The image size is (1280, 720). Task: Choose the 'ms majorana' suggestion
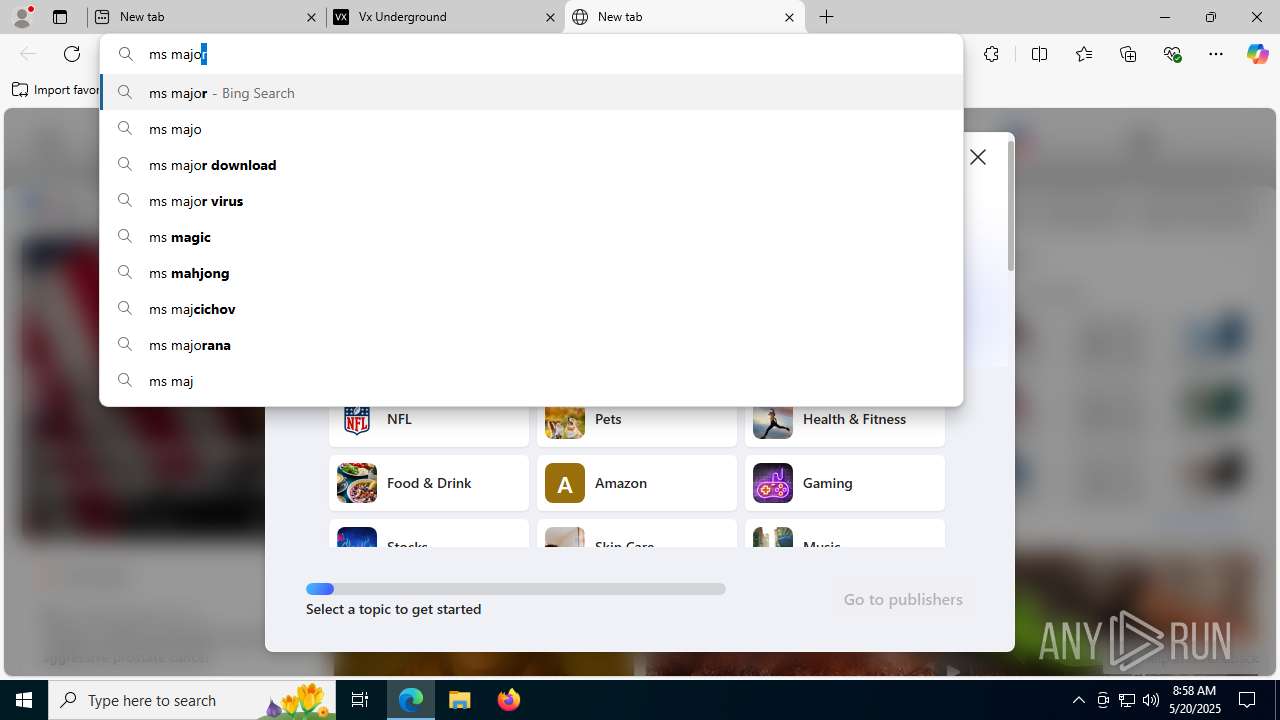[531, 345]
